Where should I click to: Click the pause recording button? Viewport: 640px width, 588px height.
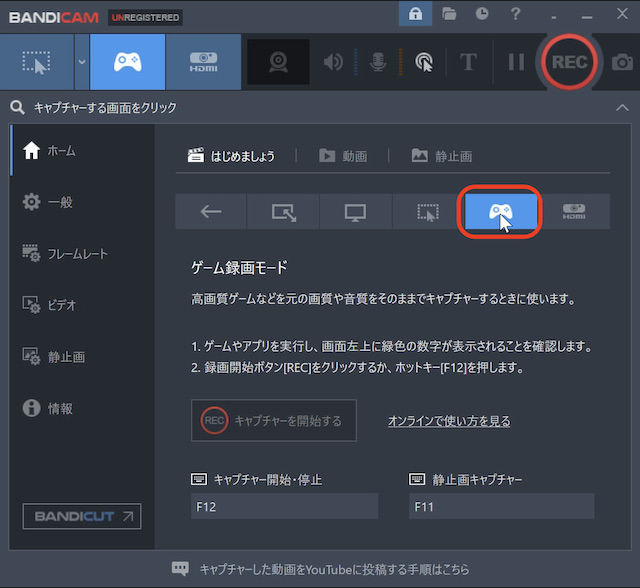516,62
